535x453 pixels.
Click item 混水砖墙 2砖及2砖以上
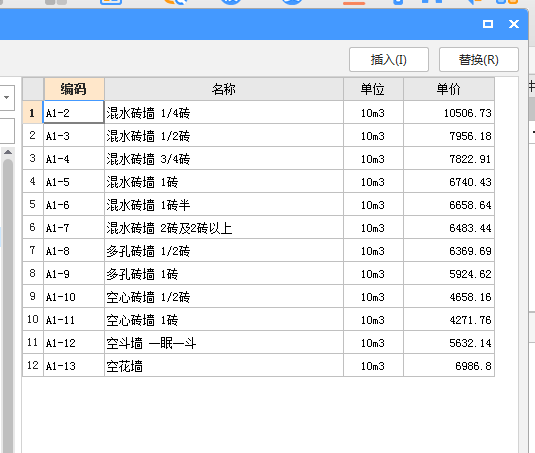pos(224,227)
